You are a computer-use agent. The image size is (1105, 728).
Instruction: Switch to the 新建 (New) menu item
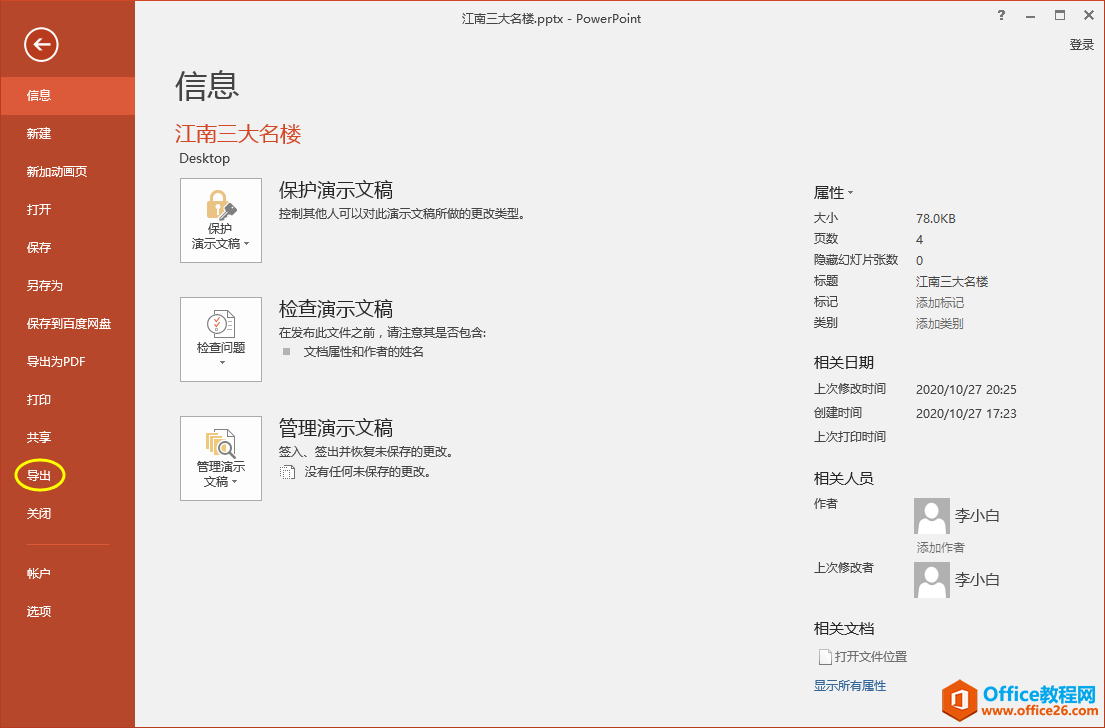point(39,133)
